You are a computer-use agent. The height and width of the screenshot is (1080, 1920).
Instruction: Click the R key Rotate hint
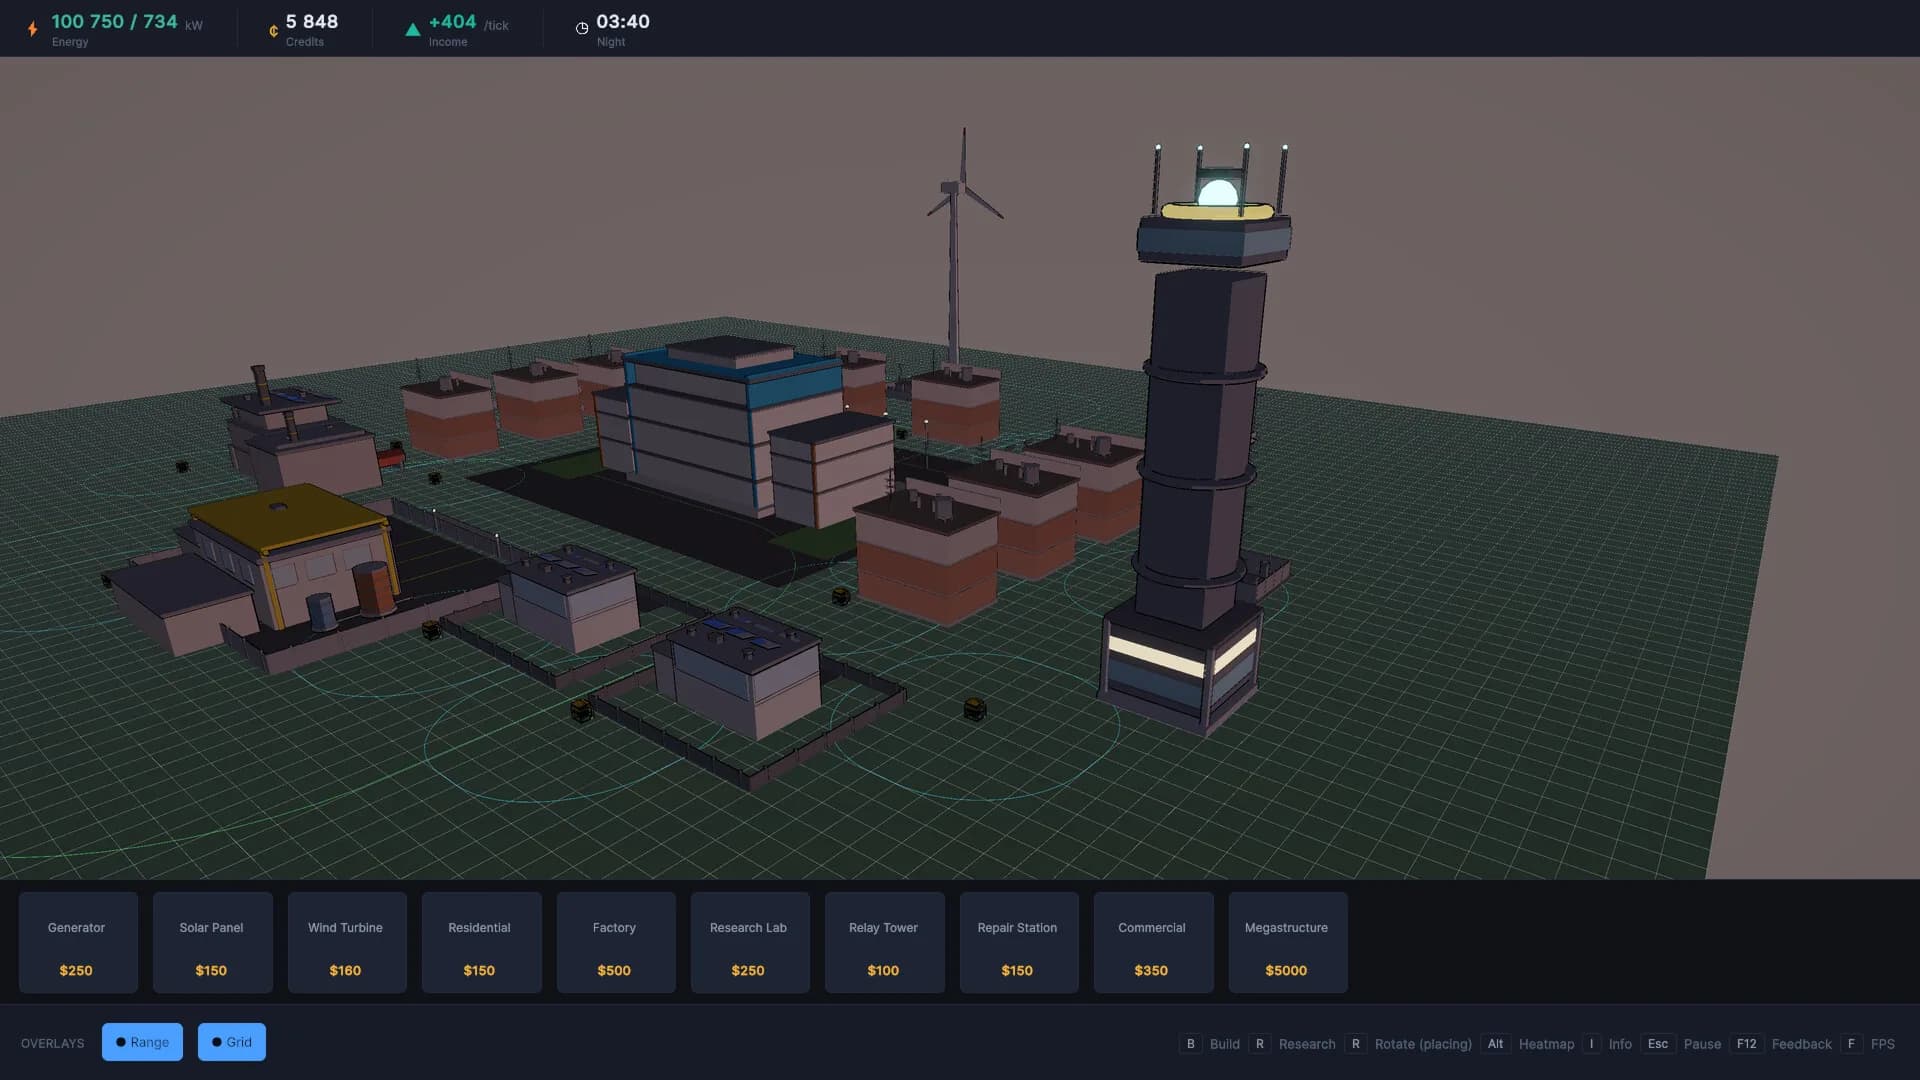tap(1355, 1044)
